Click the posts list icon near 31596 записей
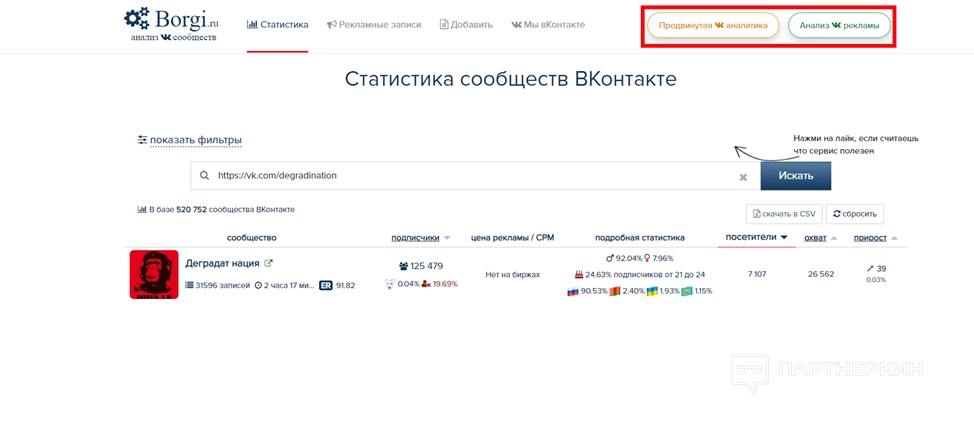 pyautogui.click(x=189, y=285)
